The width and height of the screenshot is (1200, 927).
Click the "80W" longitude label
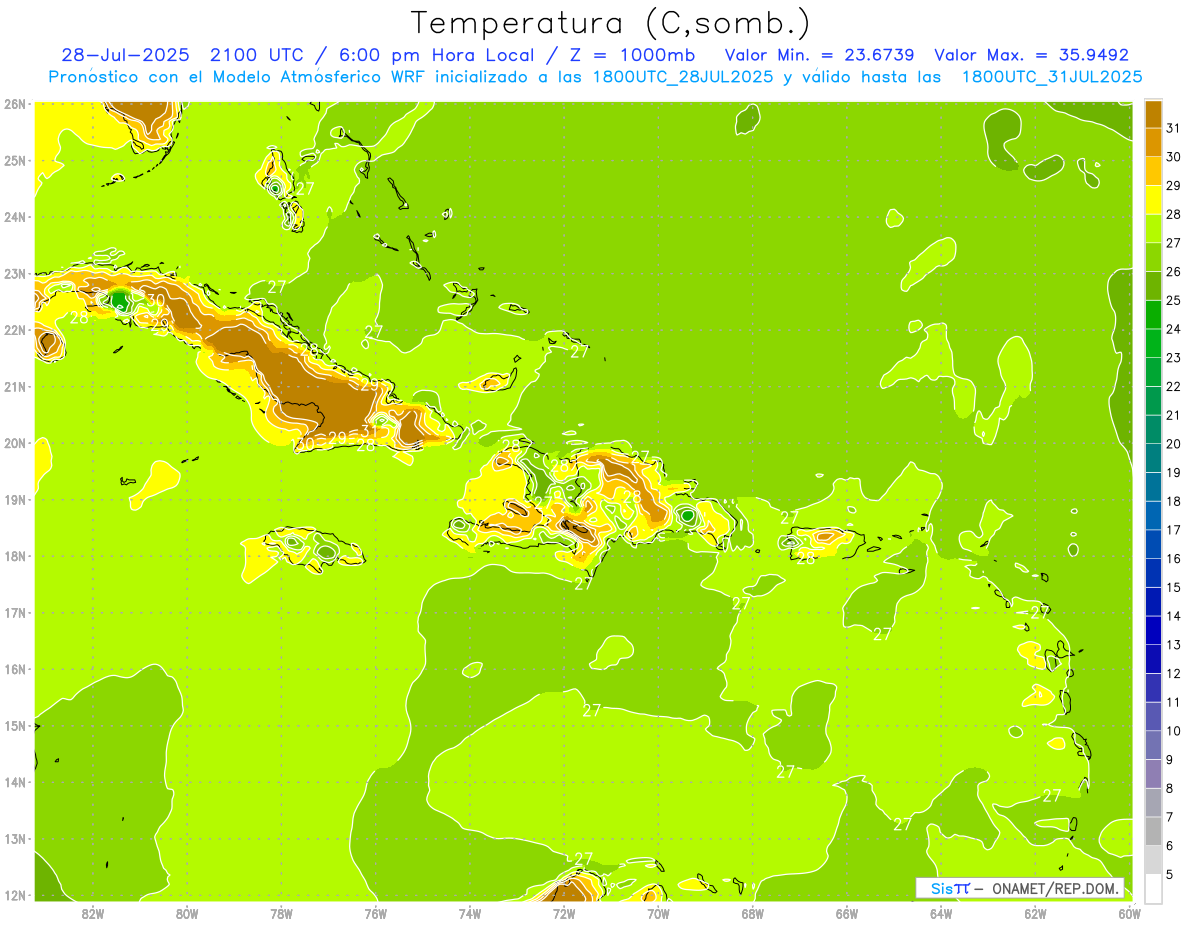tap(187, 913)
